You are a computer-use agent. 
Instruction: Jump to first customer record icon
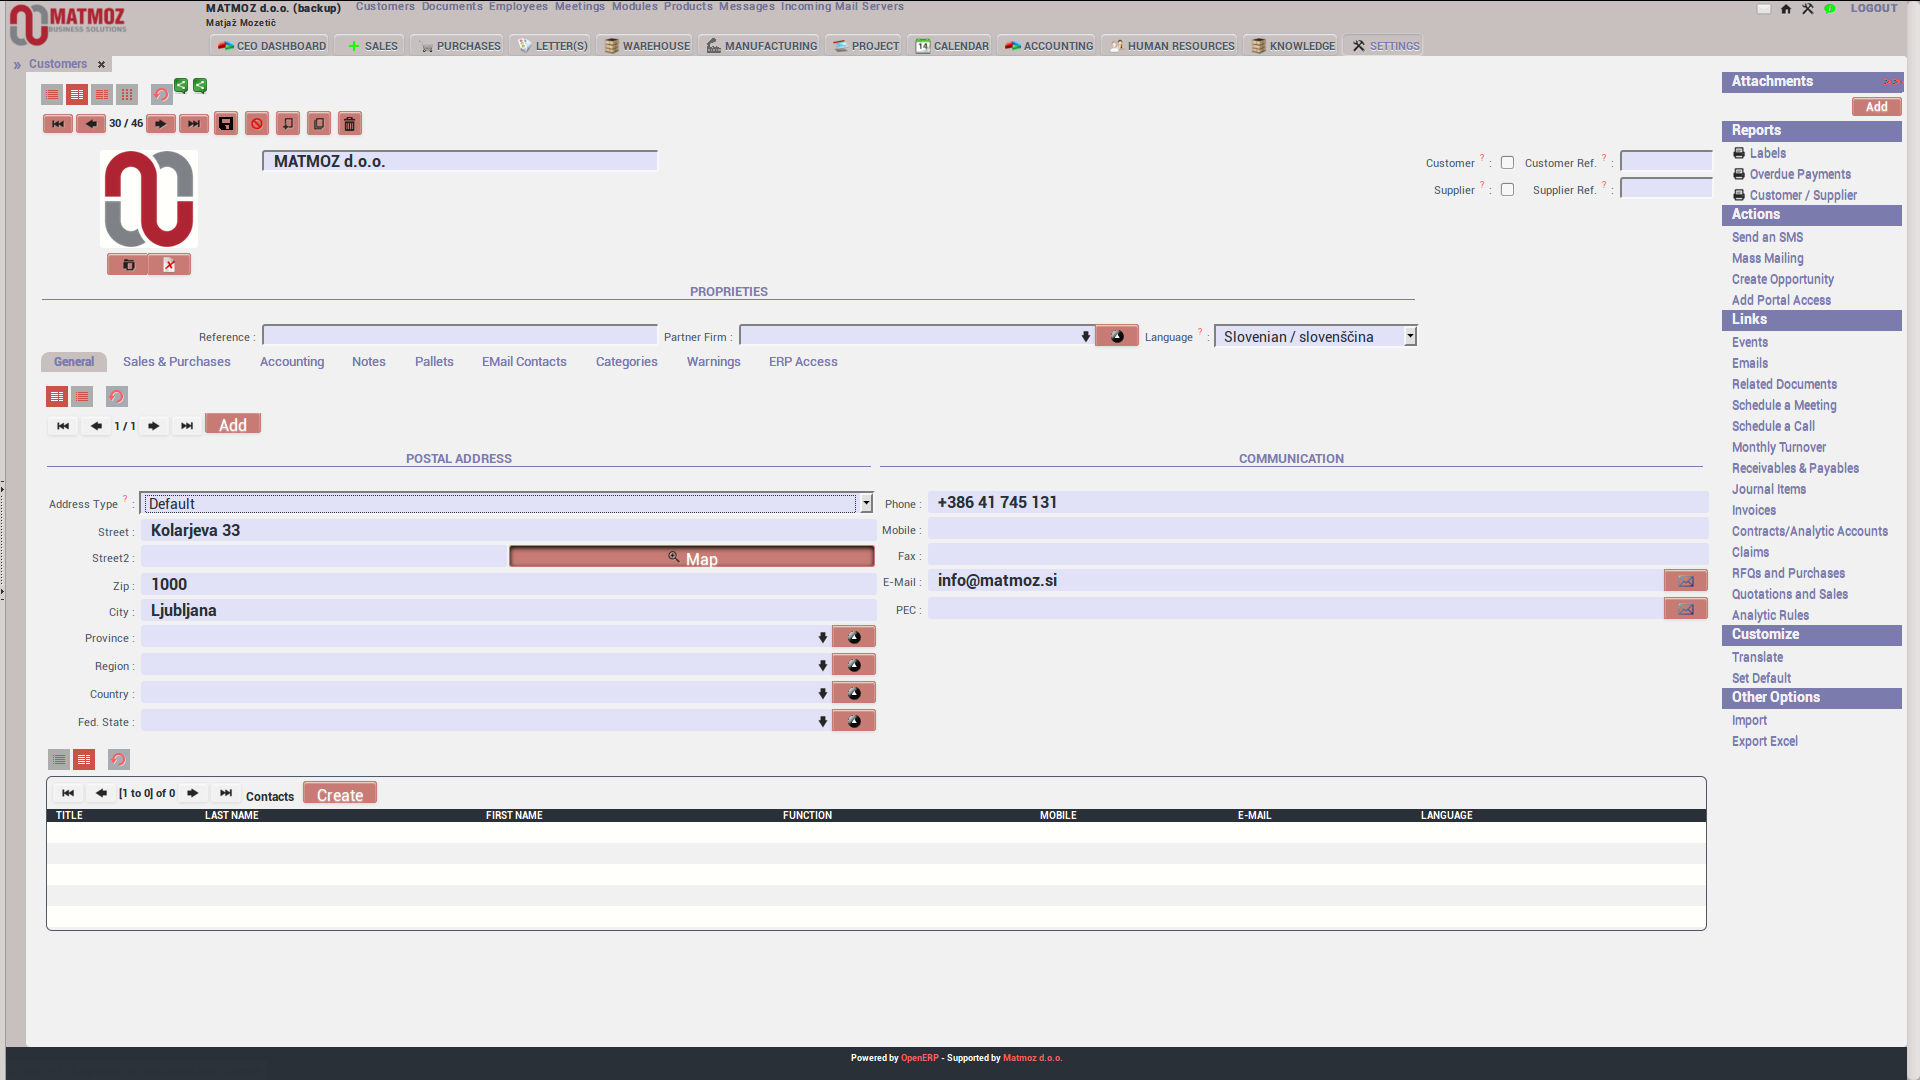(x=58, y=124)
